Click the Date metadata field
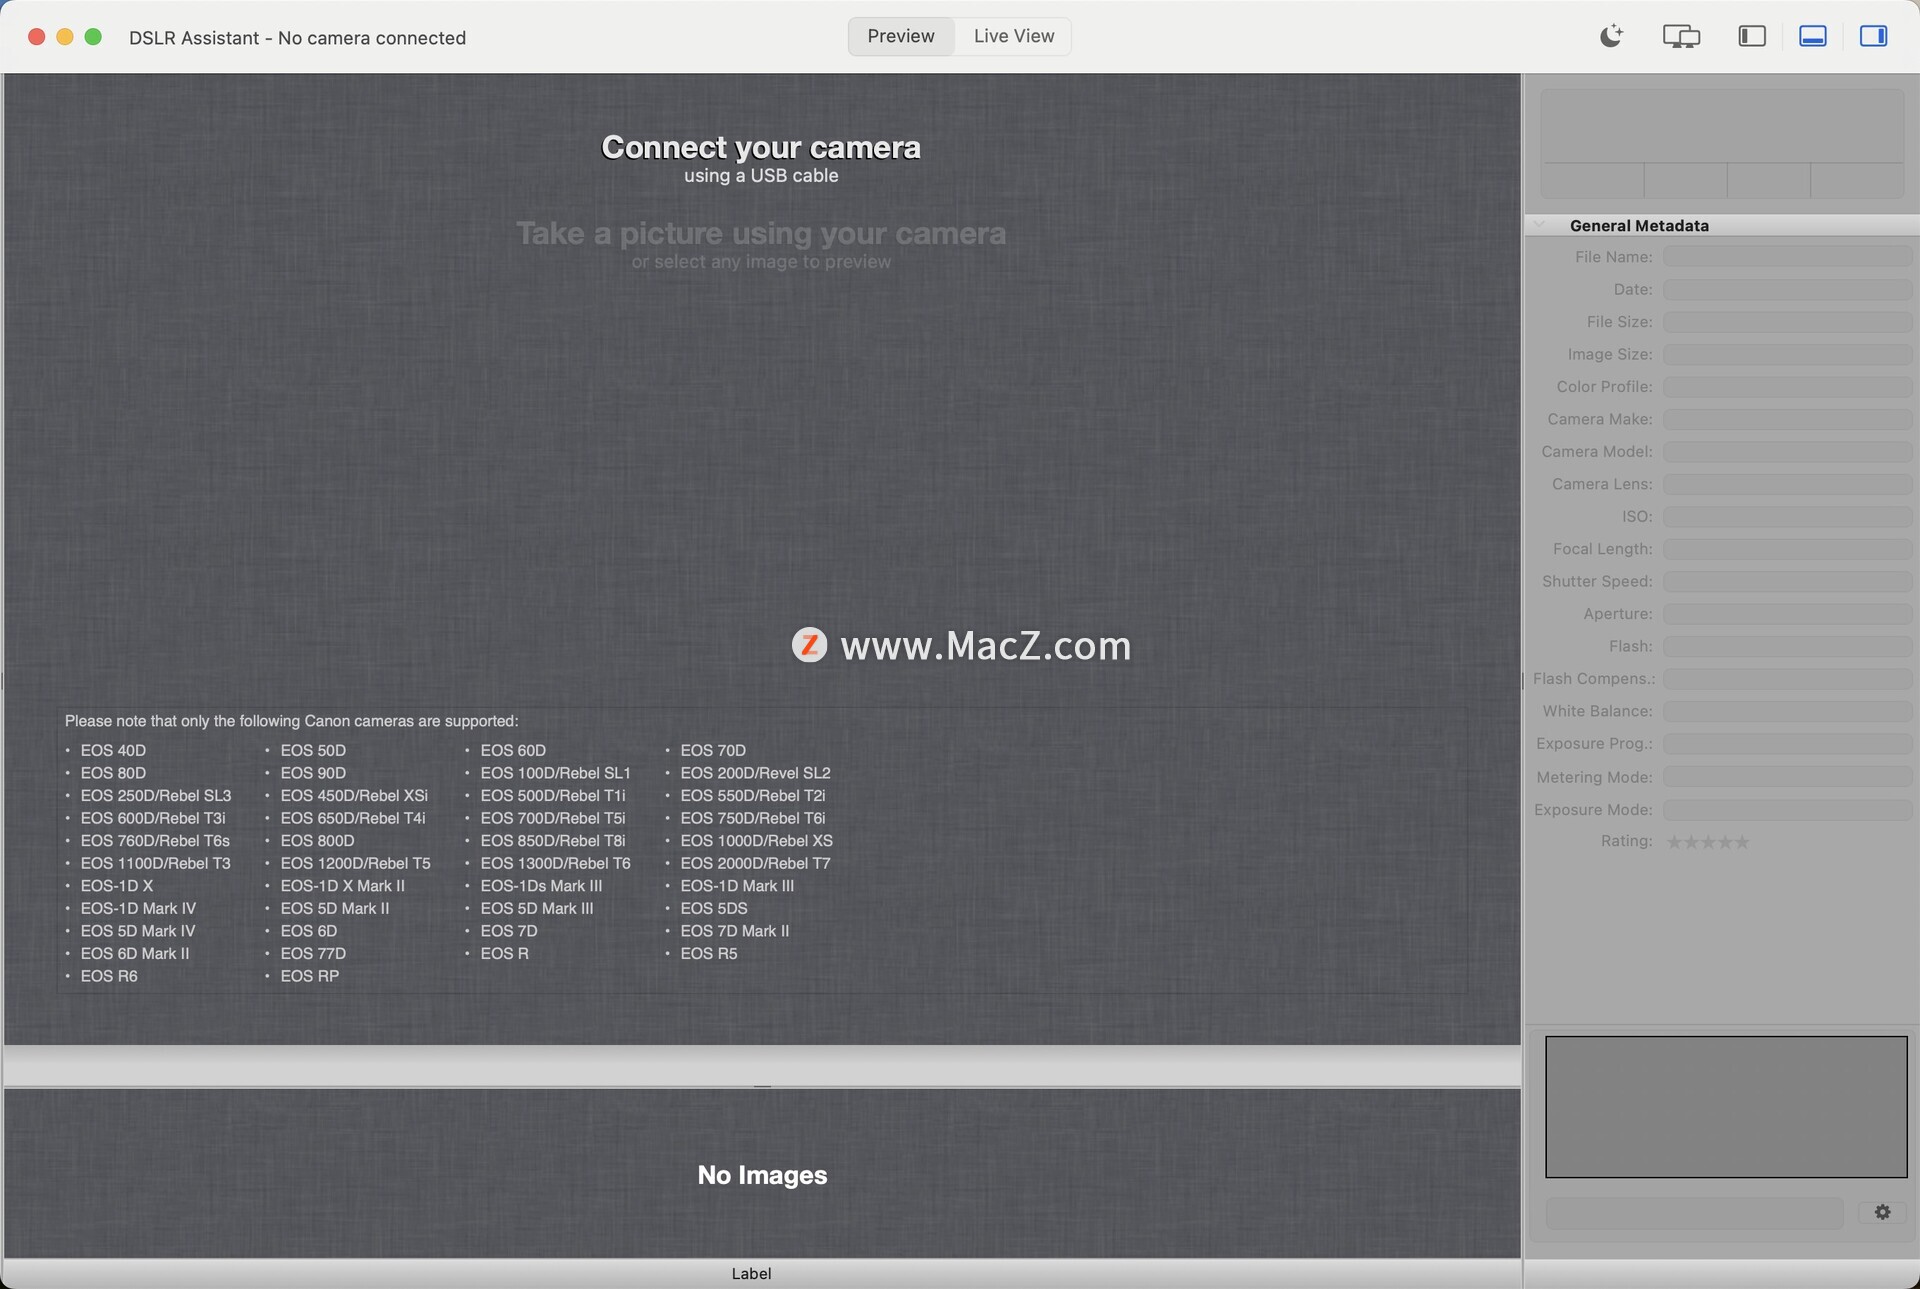1920x1289 pixels. click(1787, 289)
